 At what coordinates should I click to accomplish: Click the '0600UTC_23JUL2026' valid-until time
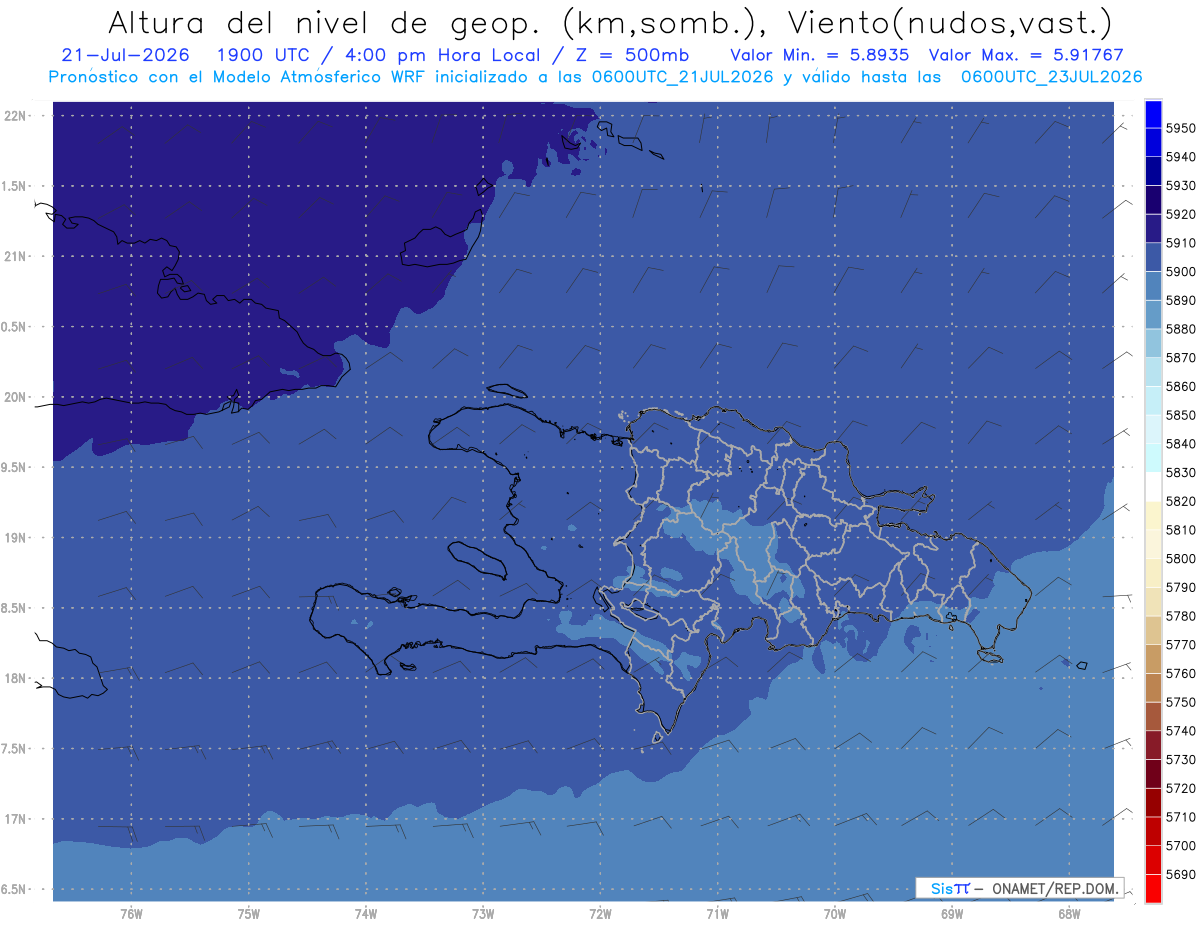pyautogui.click(x=1051, y=77)
